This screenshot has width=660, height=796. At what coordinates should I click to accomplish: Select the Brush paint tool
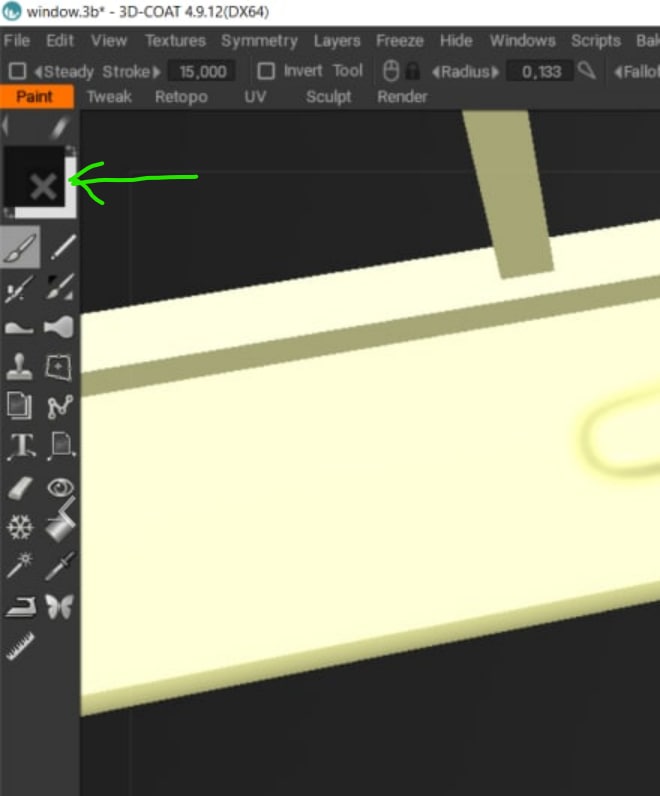[x=20, y=247]
